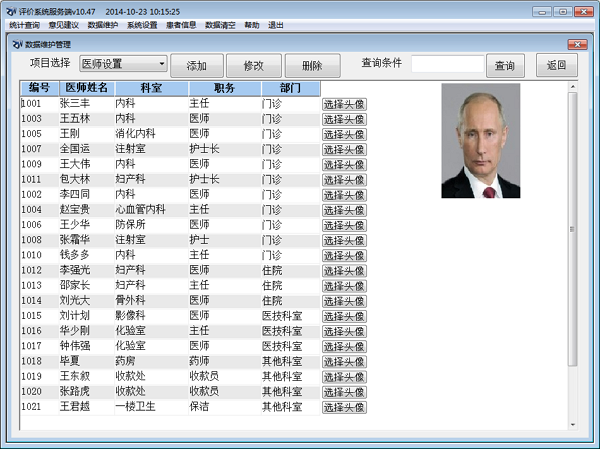Select the 药师 position cell
The width and height of the screenshot is (600, 449).
tap(225, 361)
